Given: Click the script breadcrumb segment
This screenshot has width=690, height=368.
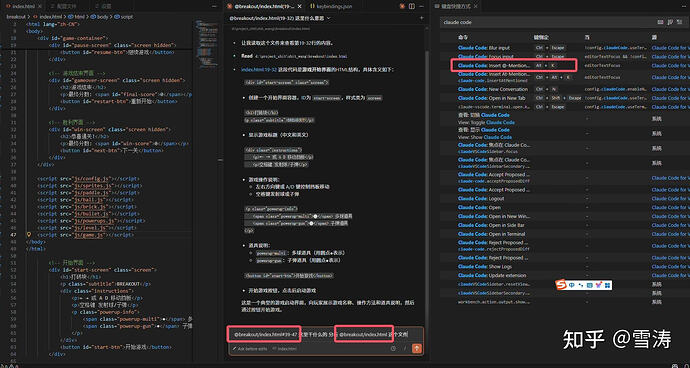Looking at the screenshot, I should click(x=124, y=16).
